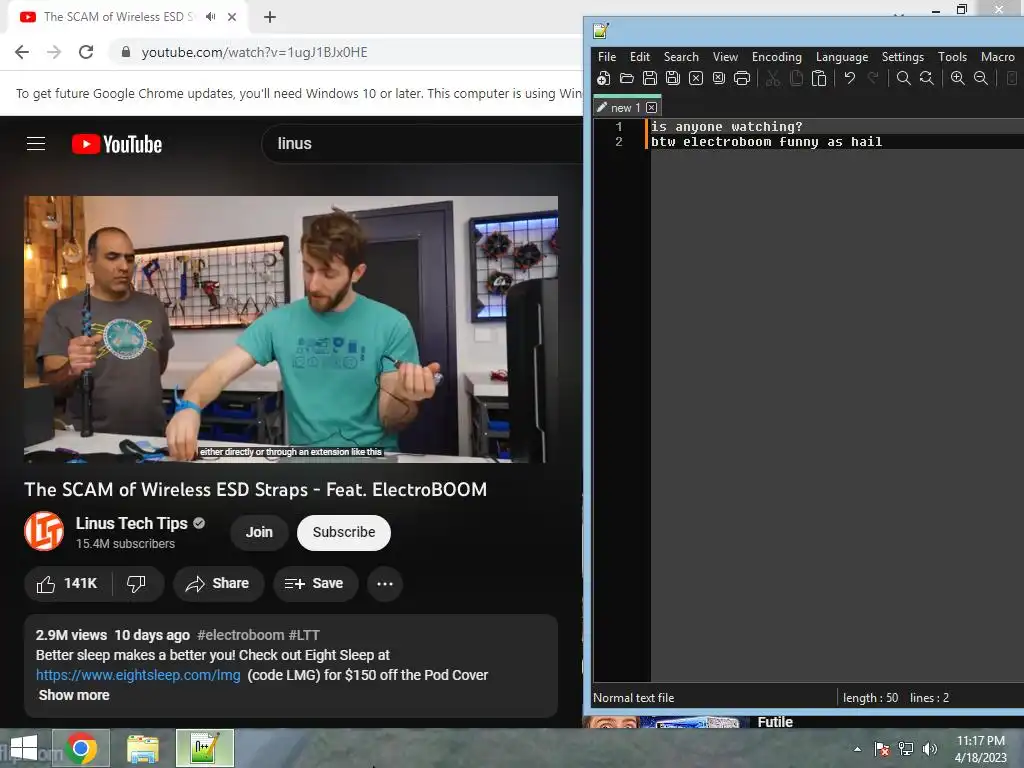Click line 2 text 'btw electroboom funny as hail'
This screenshot has width=1024, height=768.
[767, 142]
